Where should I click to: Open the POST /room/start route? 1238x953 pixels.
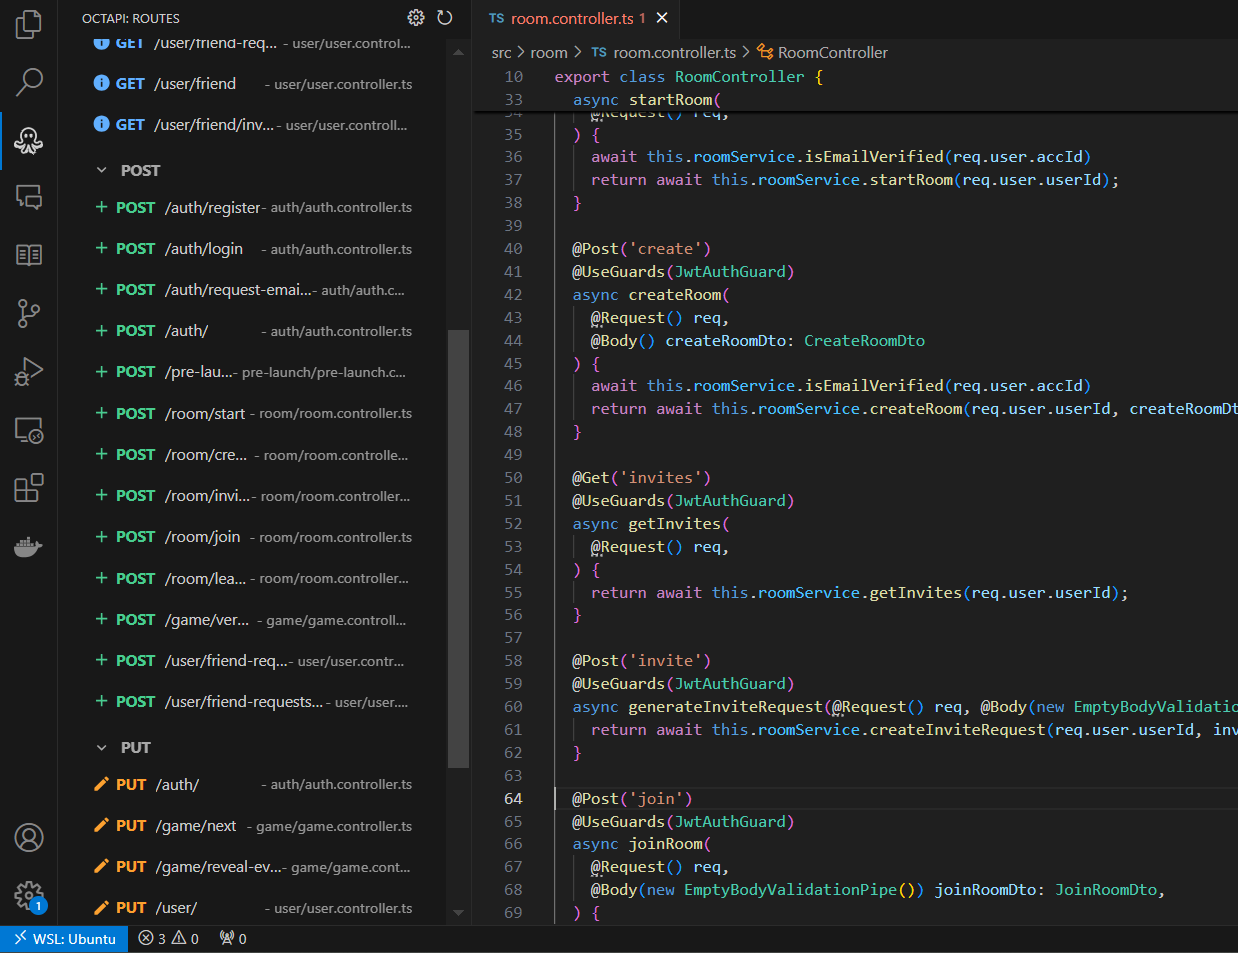252,413
